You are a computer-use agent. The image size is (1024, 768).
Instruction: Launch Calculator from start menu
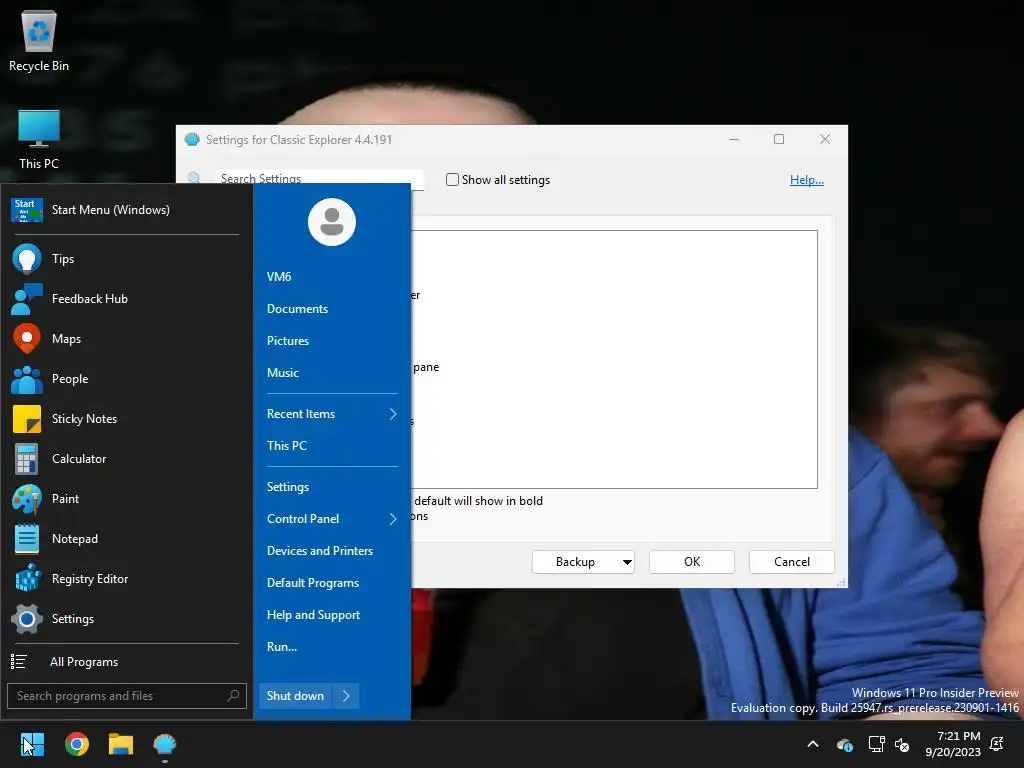pos(125,458)
